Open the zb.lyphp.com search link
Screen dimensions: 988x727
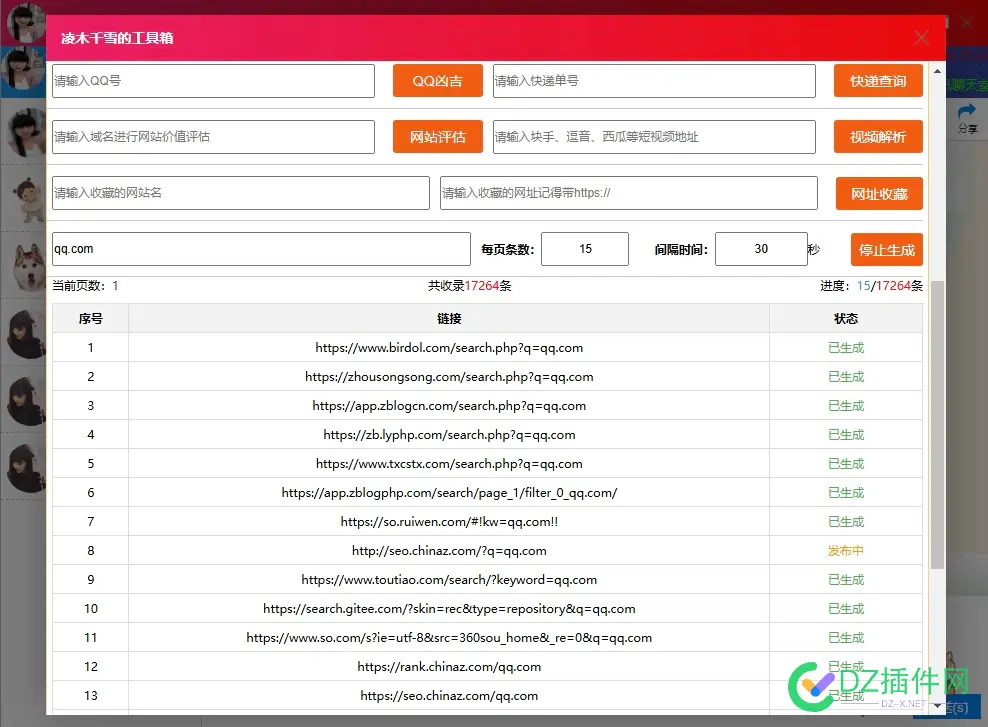449,435
